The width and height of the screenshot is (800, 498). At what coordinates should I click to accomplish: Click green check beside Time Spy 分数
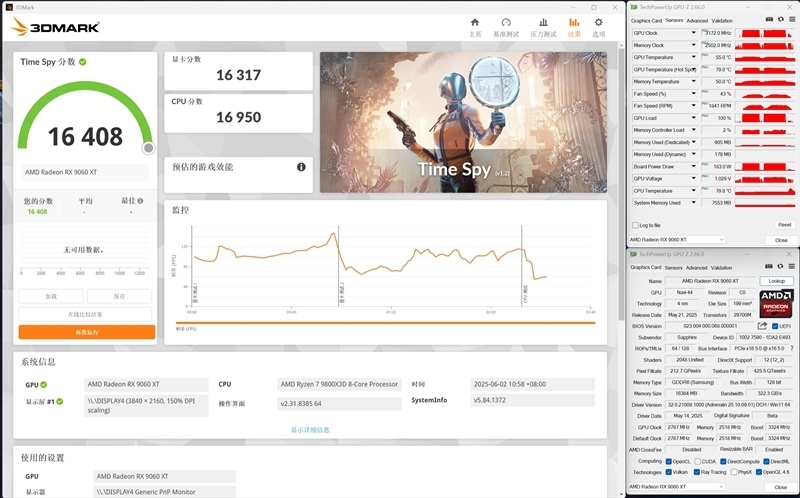click(x=83, y=62)
